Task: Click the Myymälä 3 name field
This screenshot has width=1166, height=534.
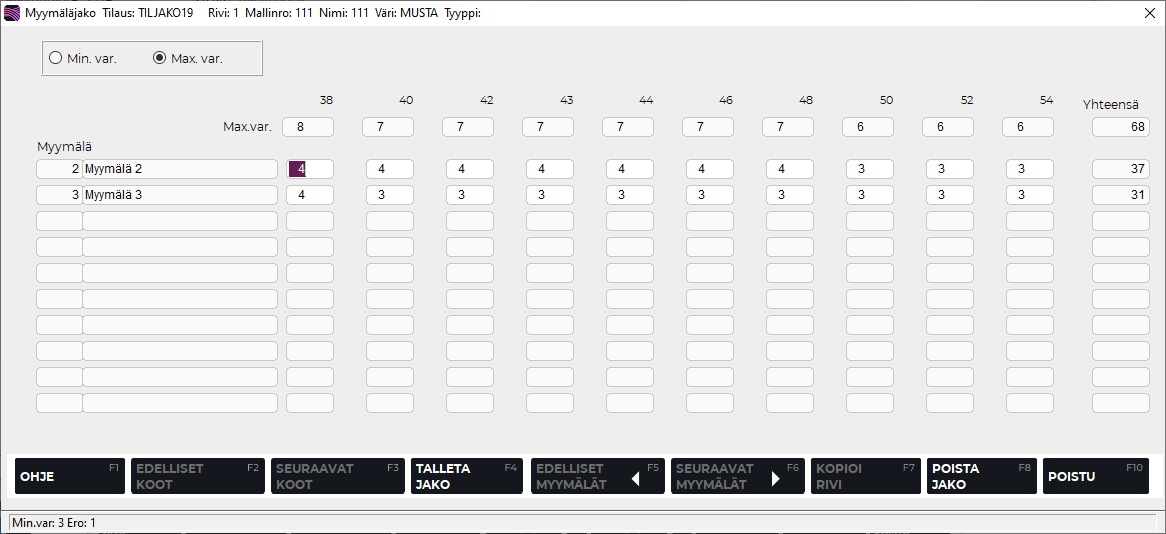Action: click(x=180, y=195)
